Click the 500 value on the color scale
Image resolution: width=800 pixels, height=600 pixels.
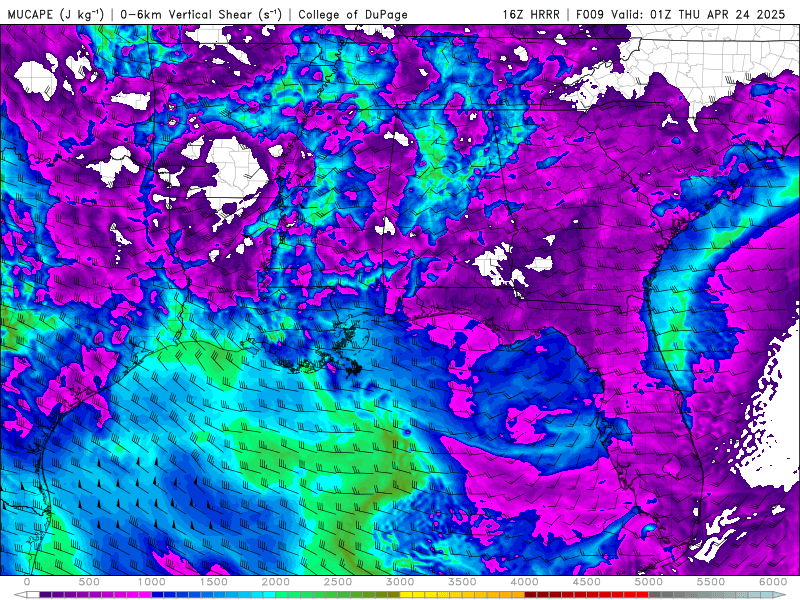[89, 582]
